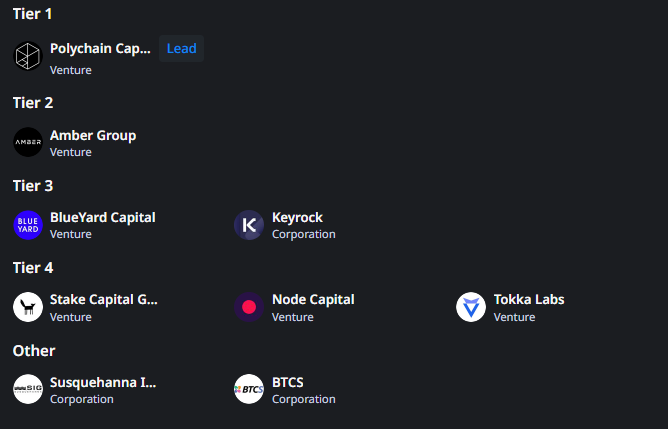The width and height of the screenshot is (668, 429).
Task: Open the Amber Group name link
Action: [x=93, y=135]
